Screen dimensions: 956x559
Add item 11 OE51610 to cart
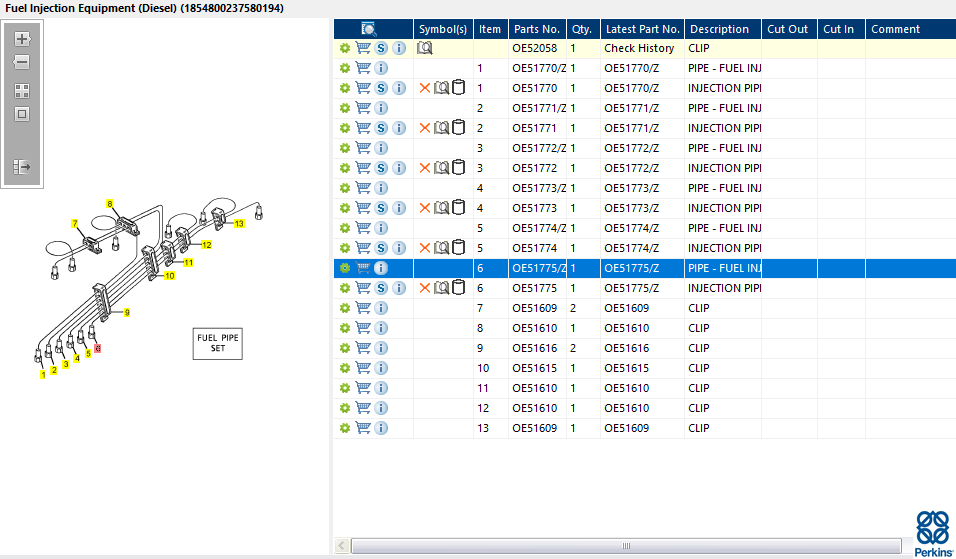coord(363,388)
